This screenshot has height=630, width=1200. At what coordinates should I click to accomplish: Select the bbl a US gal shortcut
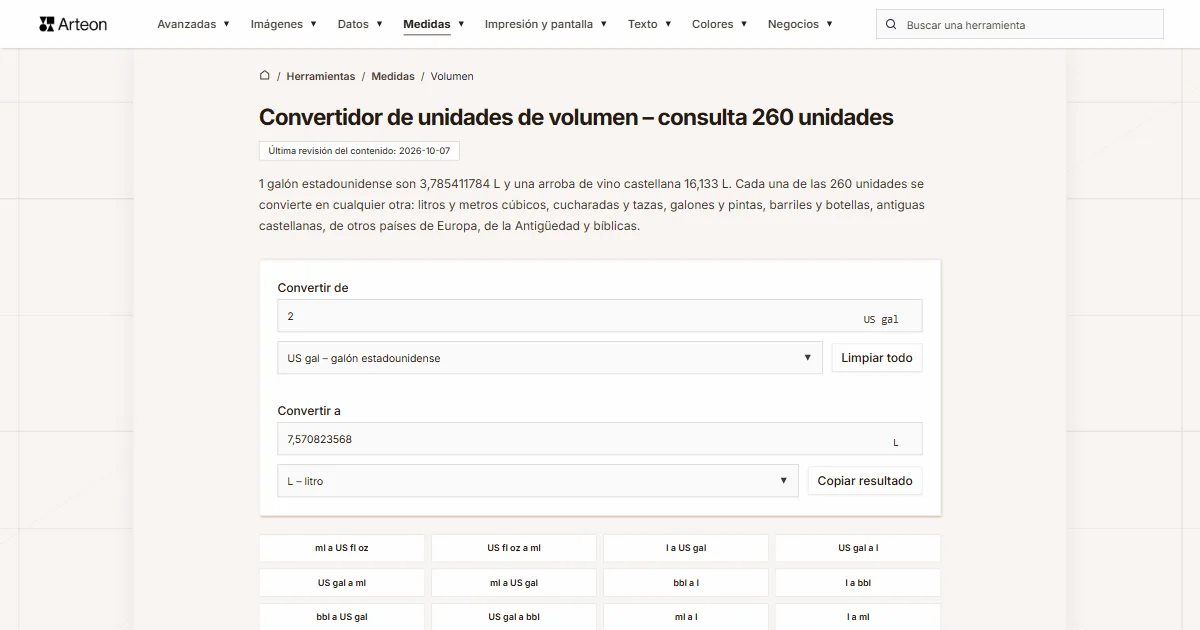click(342, 617)
